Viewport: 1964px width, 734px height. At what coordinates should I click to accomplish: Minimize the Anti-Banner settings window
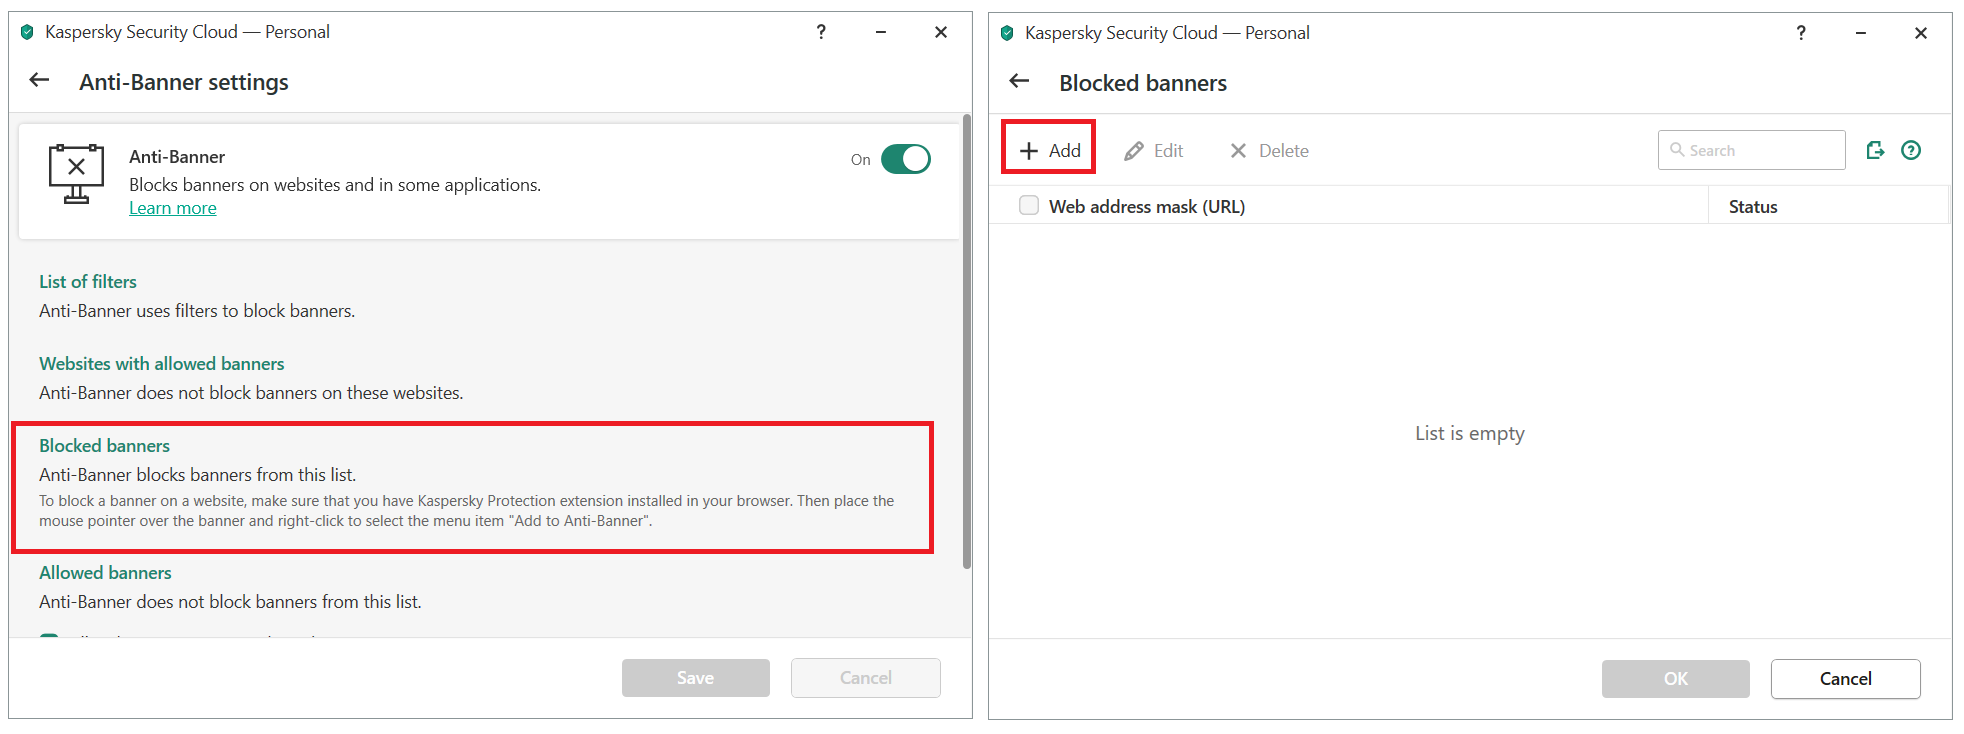tap(881, 32)
